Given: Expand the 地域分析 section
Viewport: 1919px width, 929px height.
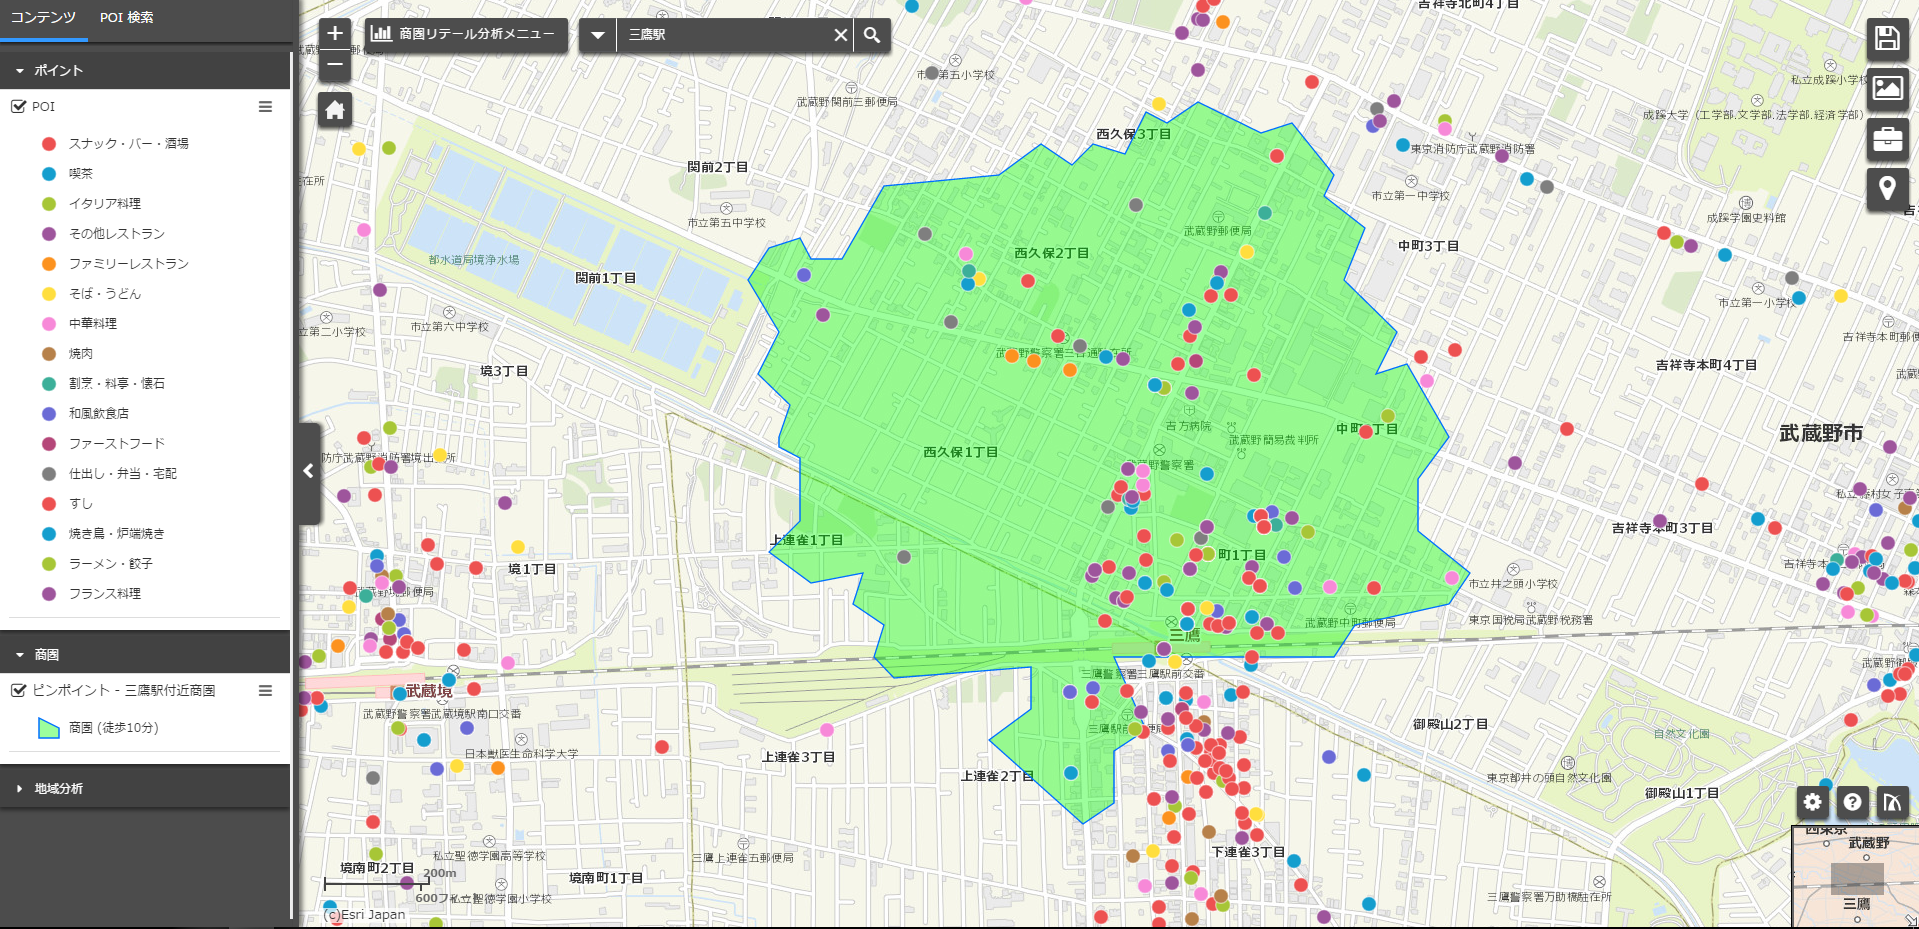Looking at the screenshot, I should 20,789.
